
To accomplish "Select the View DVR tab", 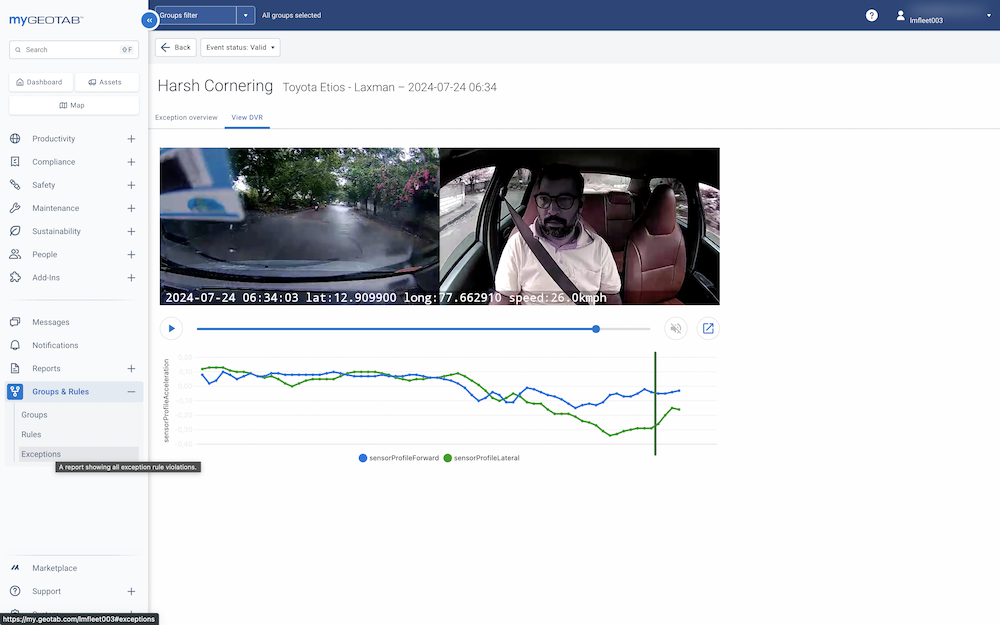I will point(247,117).
